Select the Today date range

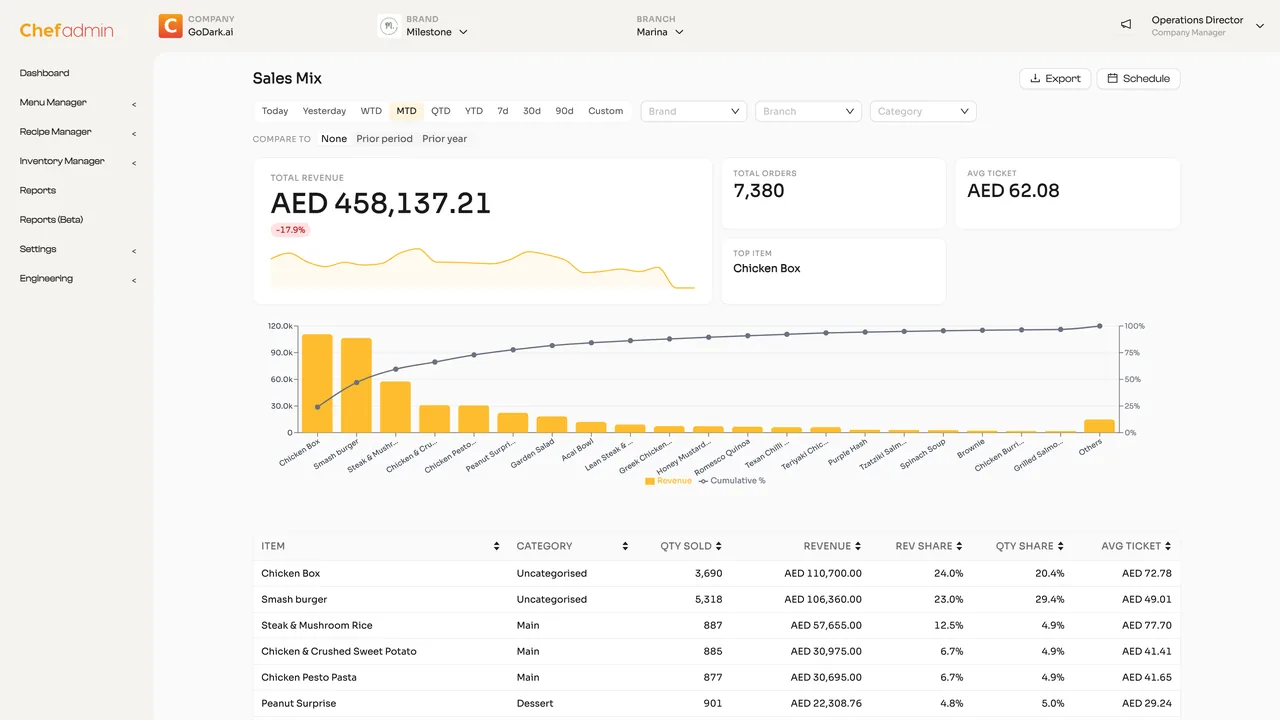275,111
